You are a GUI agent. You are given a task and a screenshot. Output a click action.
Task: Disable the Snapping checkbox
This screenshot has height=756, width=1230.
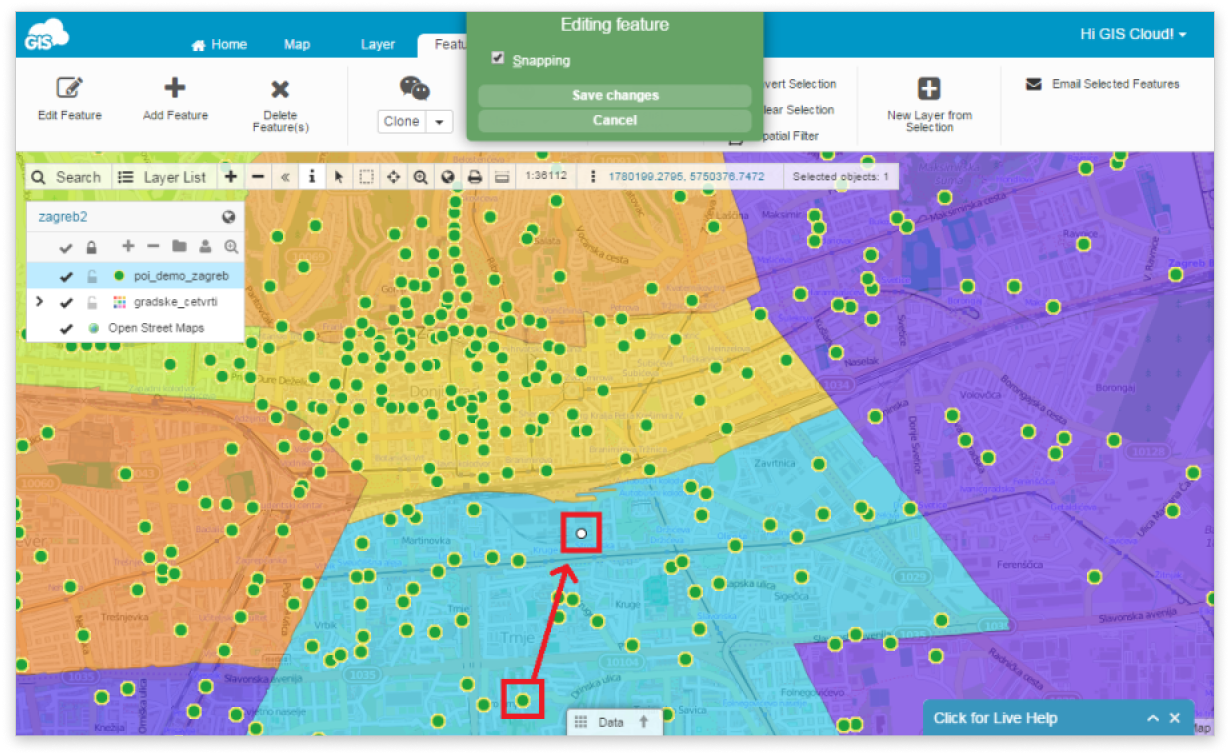[x=498, y=58]
